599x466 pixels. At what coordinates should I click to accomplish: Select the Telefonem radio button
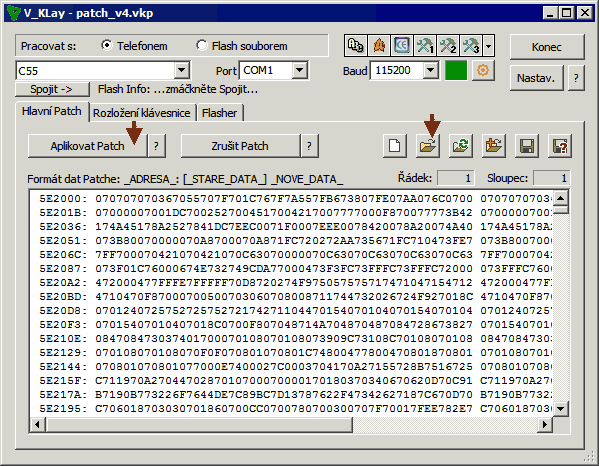click(107, 45)
